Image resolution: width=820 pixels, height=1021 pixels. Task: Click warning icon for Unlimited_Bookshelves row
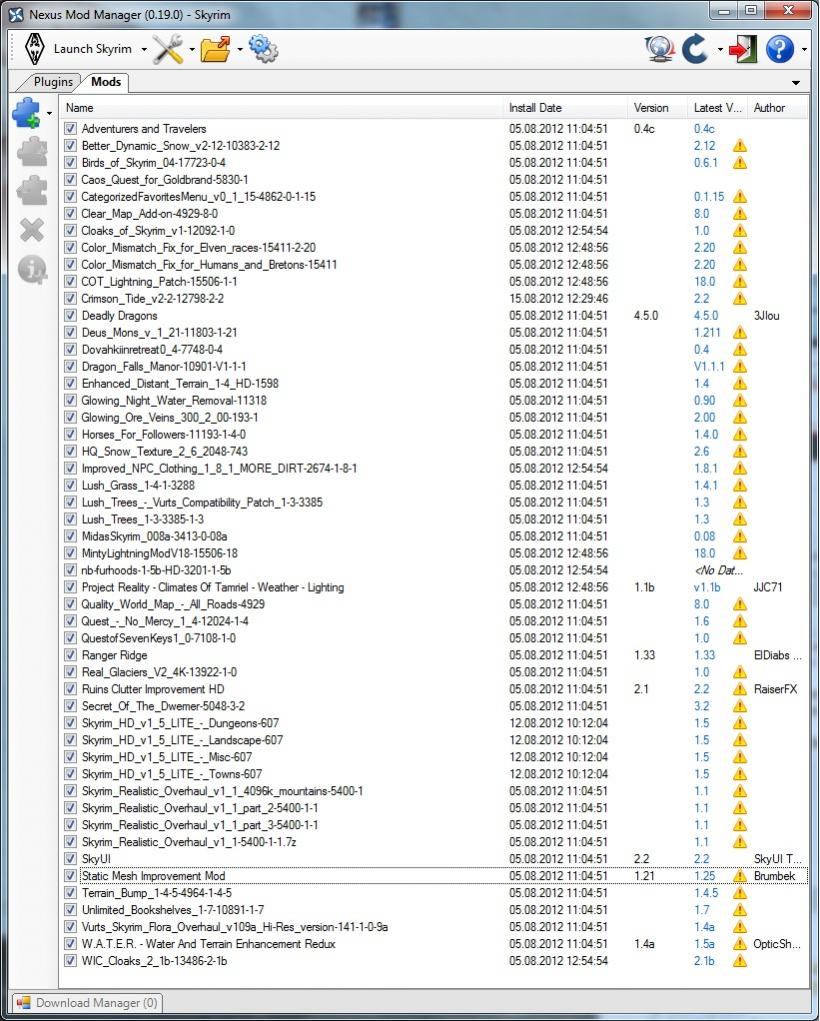(739, 910)
